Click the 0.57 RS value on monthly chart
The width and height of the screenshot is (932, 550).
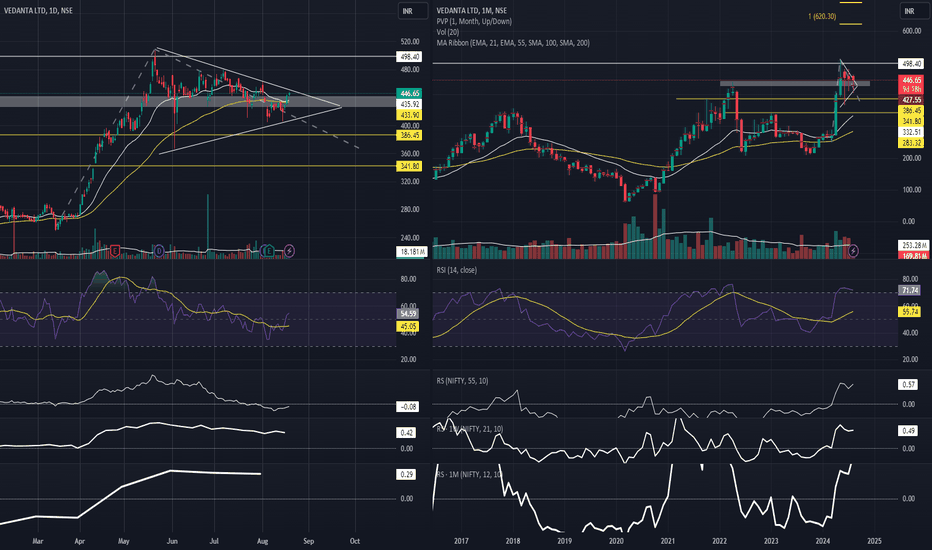tap(909, 385)
